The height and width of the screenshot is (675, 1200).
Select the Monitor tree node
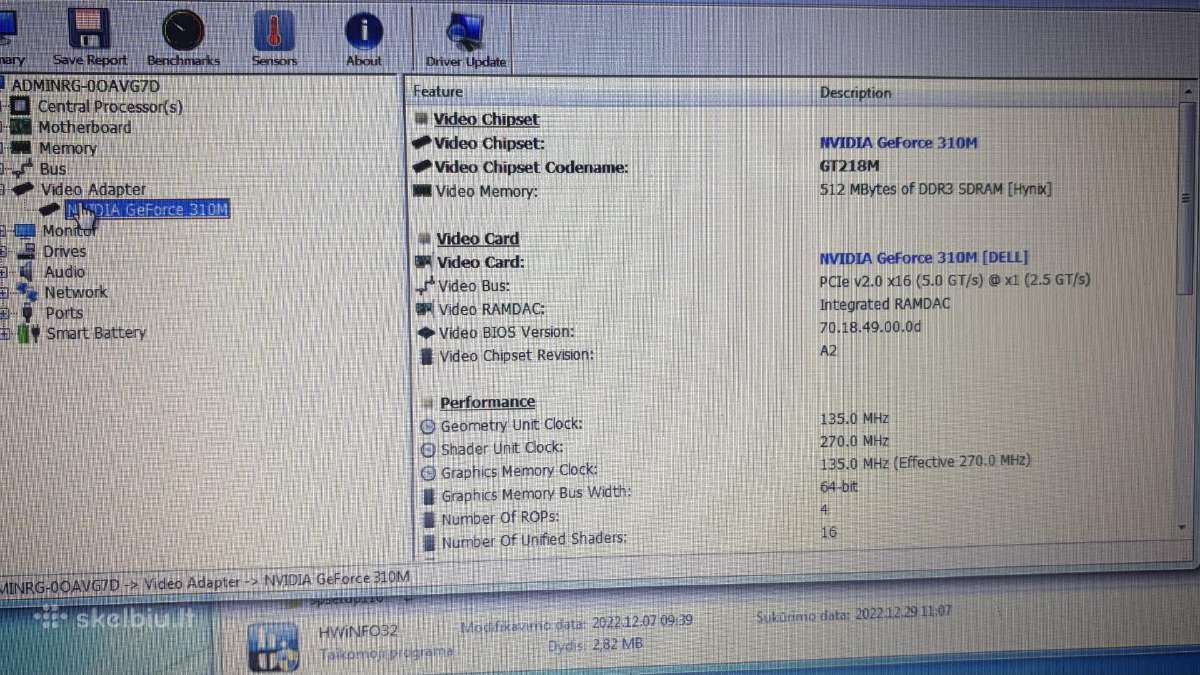tap(69, 230)
